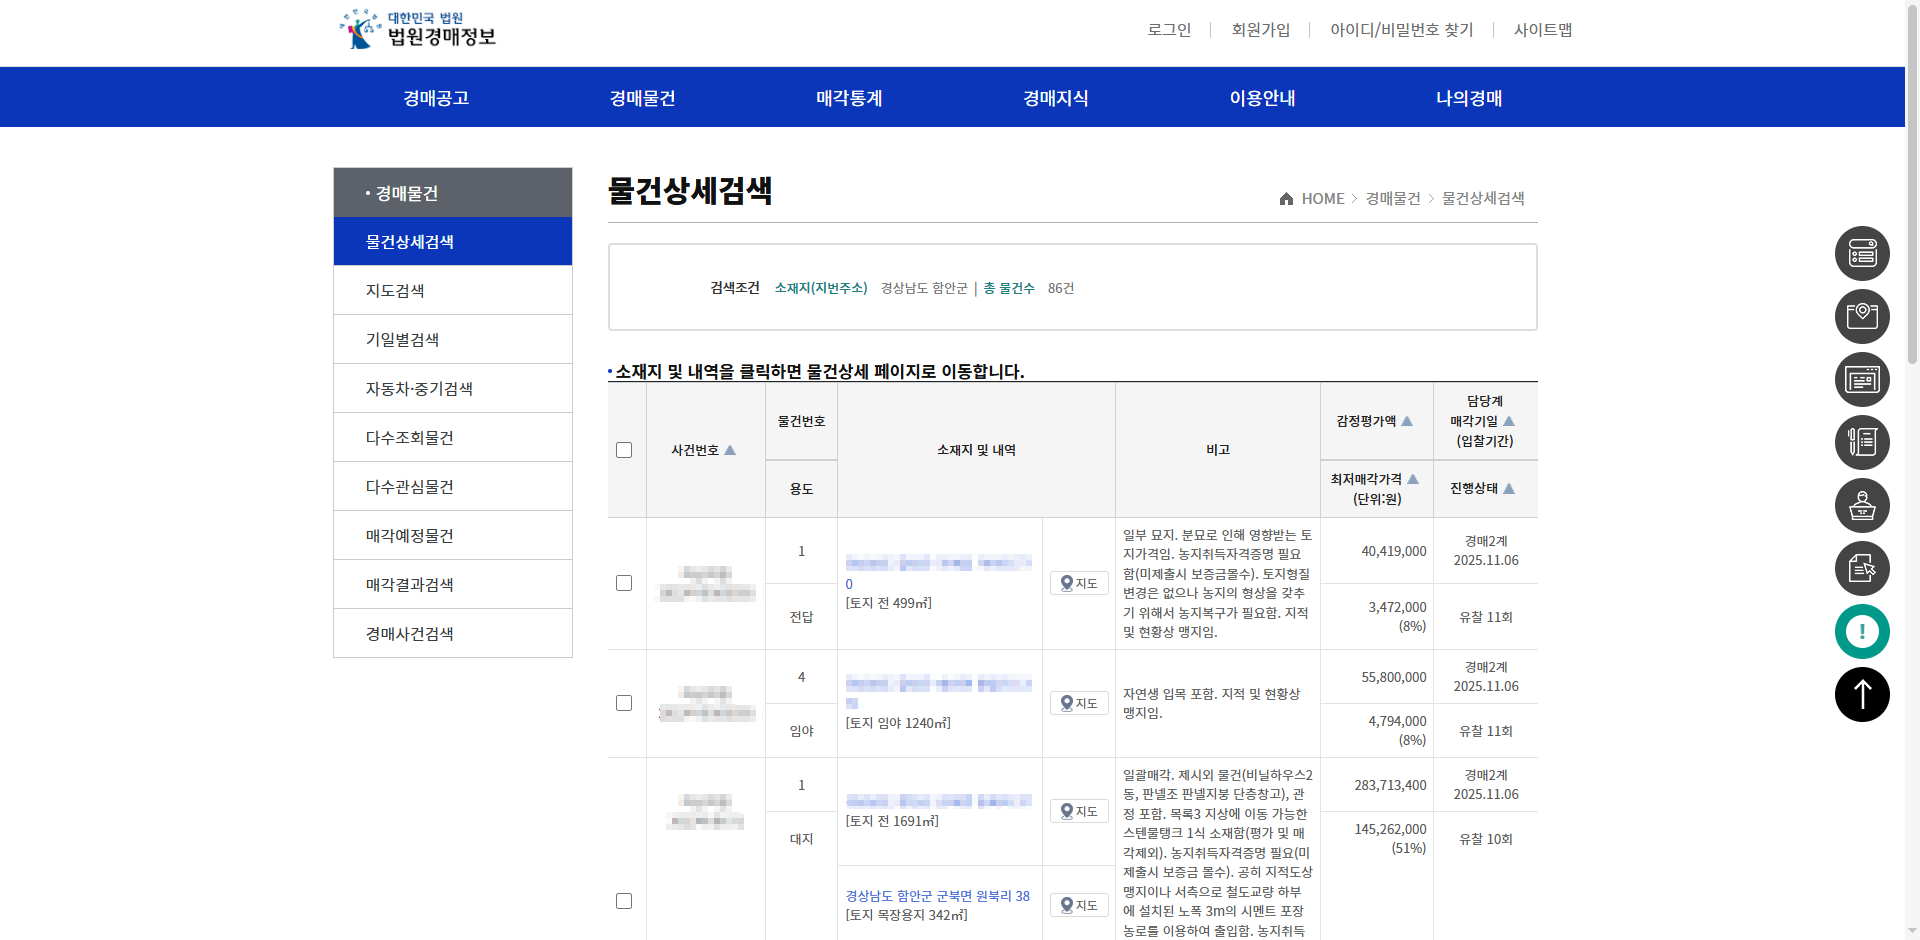Viewport: 1920px width, 940px height.
Task: Open 지도 map view for the first property
Action: click(1078, 583)
